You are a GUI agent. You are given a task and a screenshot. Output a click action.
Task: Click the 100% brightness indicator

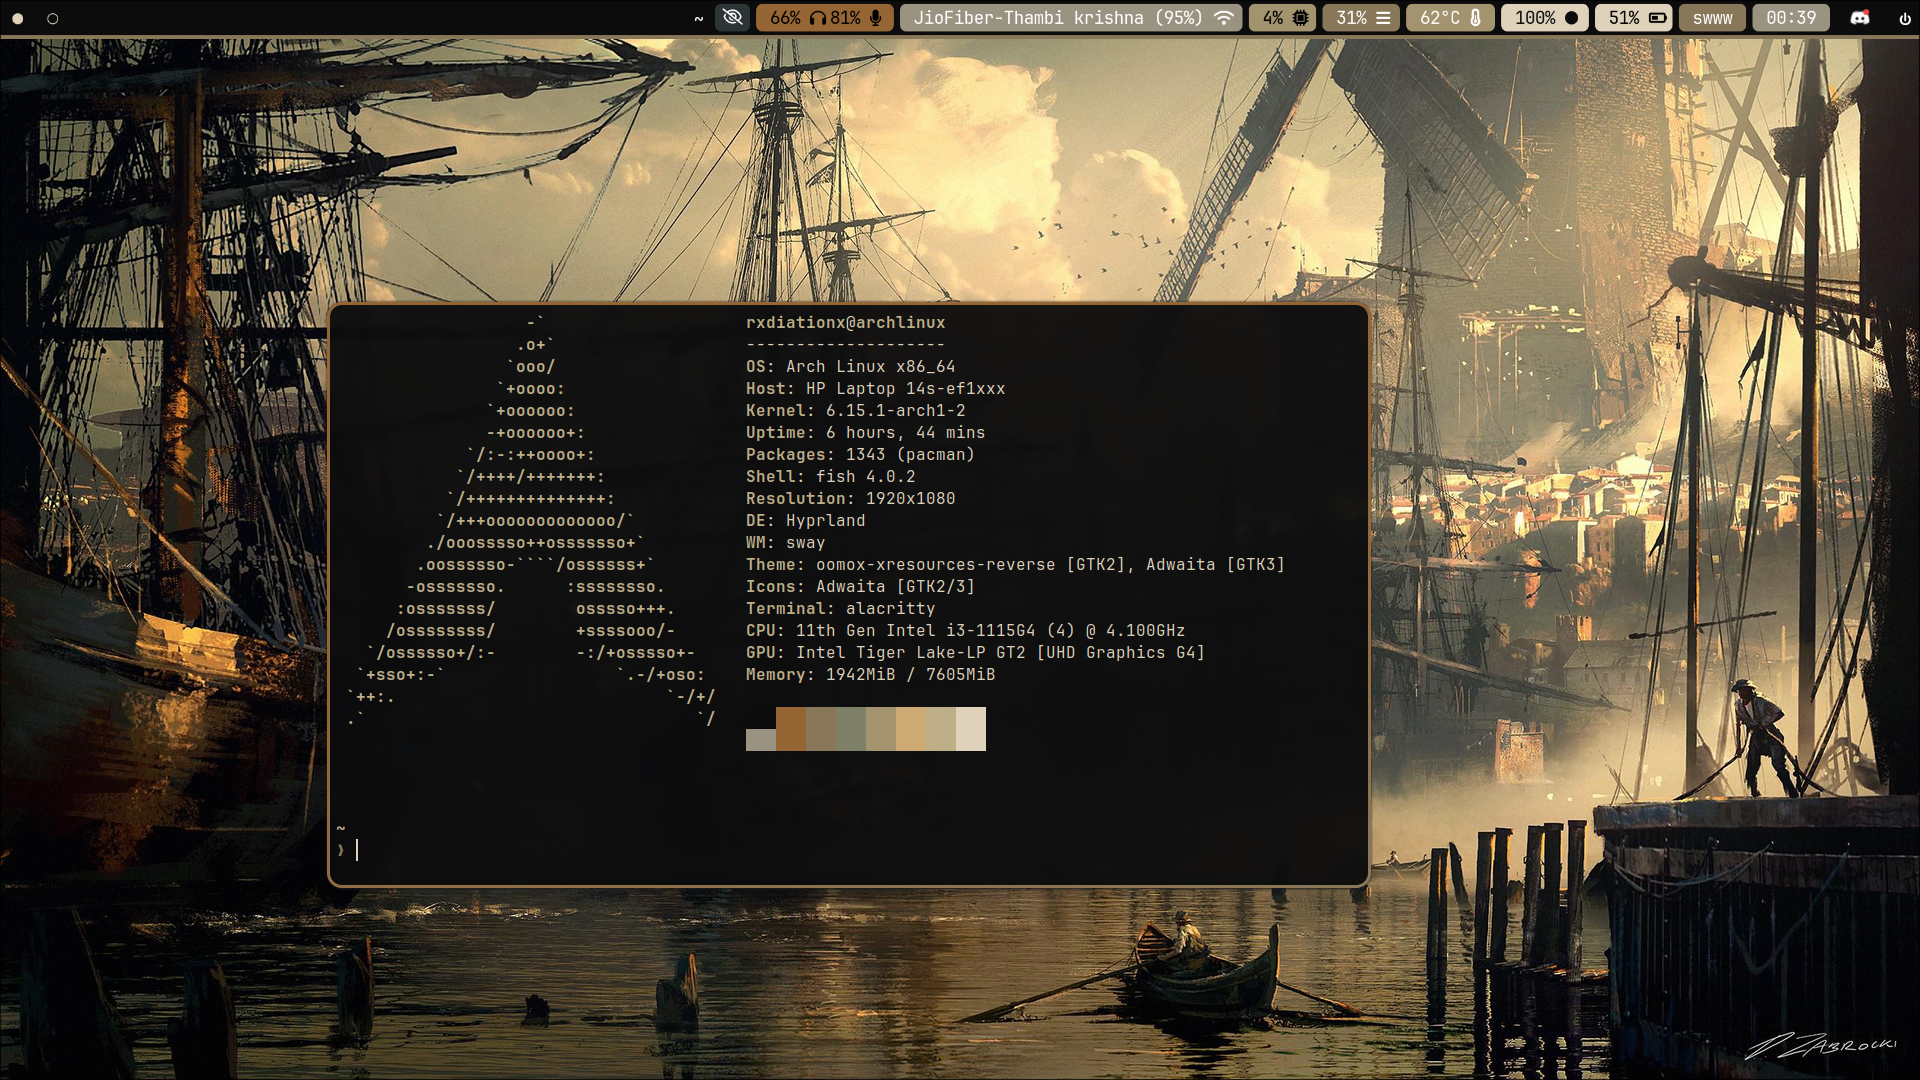(x=1545, y=18)
